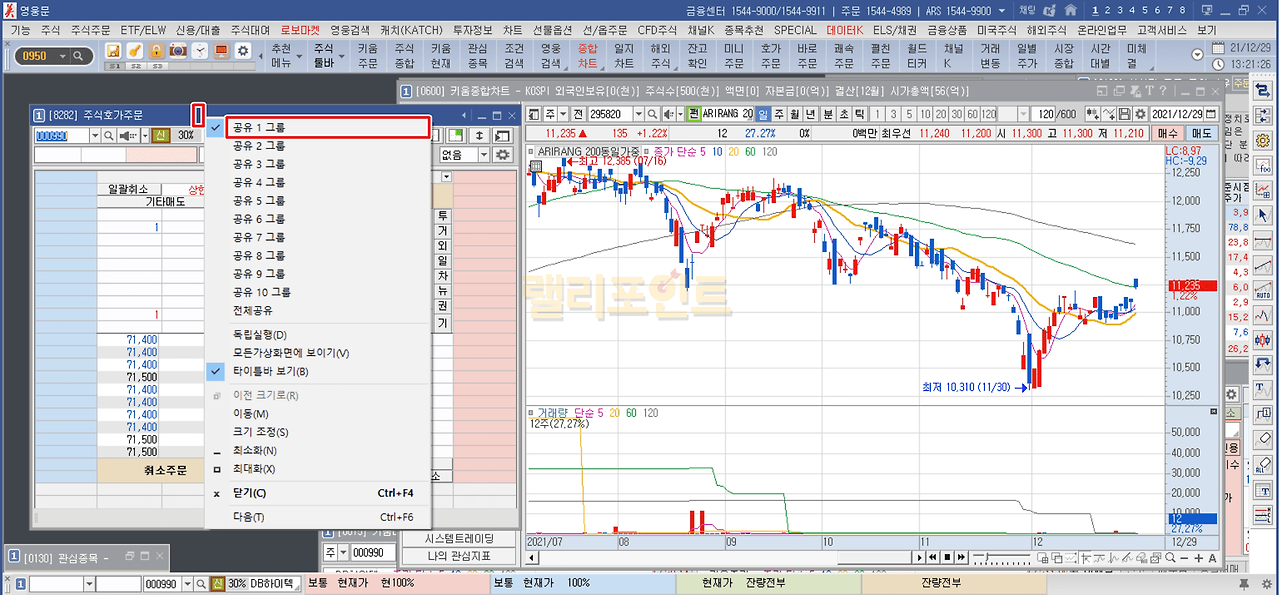Expand stock code 295820 dropdown arrow
Image resolution: width=1280 pixels, height=595 pixels.
pos(638,114)
